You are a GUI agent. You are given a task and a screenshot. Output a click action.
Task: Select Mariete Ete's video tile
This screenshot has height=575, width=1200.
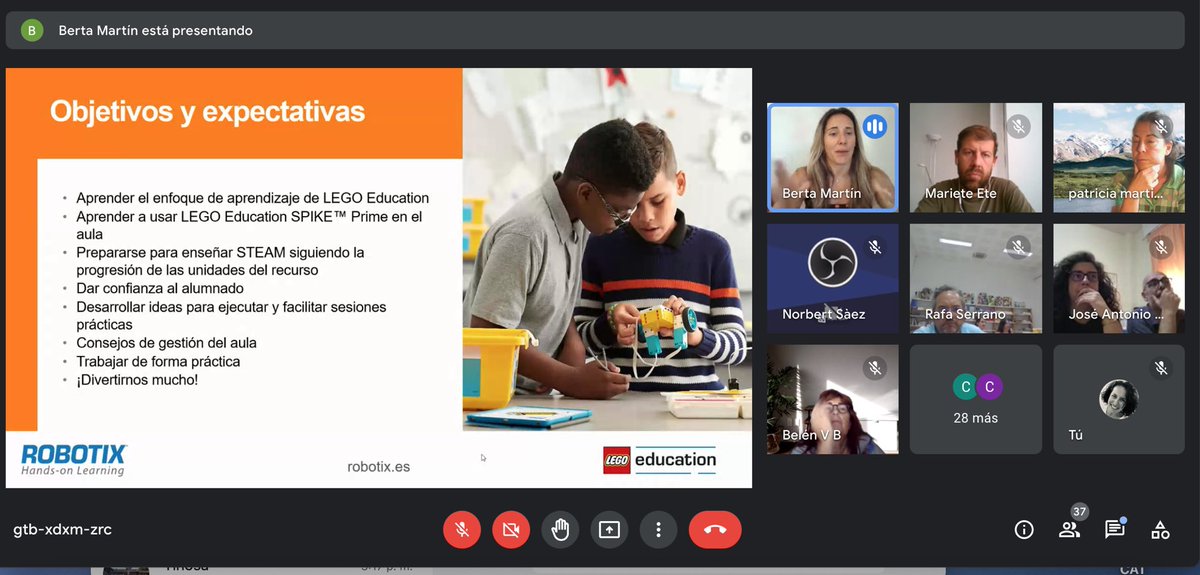[976, 158]
